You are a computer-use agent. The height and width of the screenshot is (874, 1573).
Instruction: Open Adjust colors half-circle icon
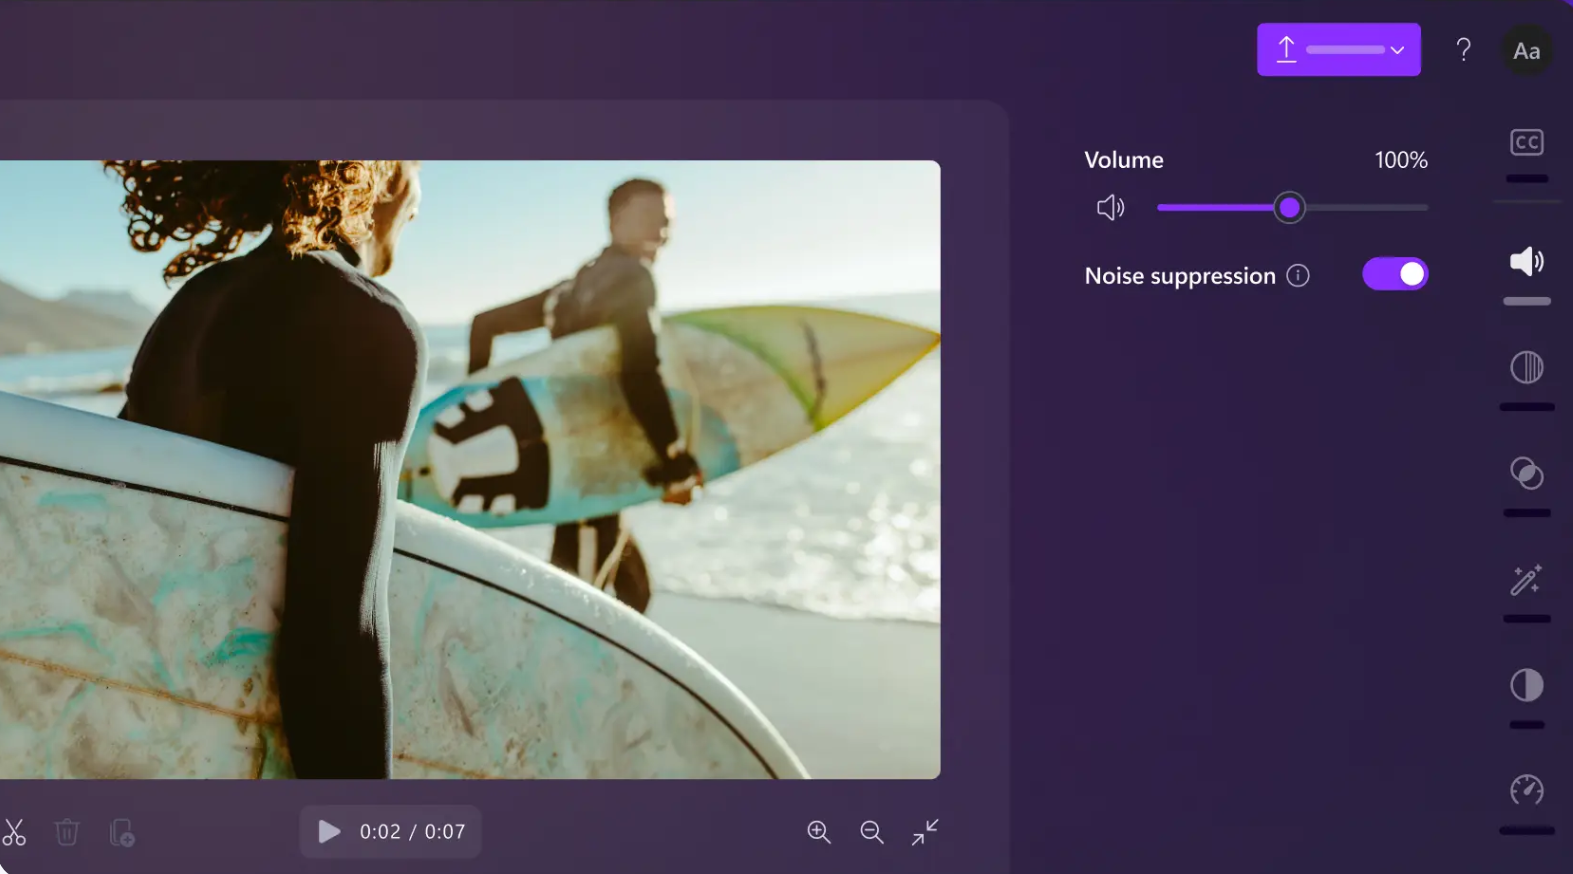(1526, 685)
